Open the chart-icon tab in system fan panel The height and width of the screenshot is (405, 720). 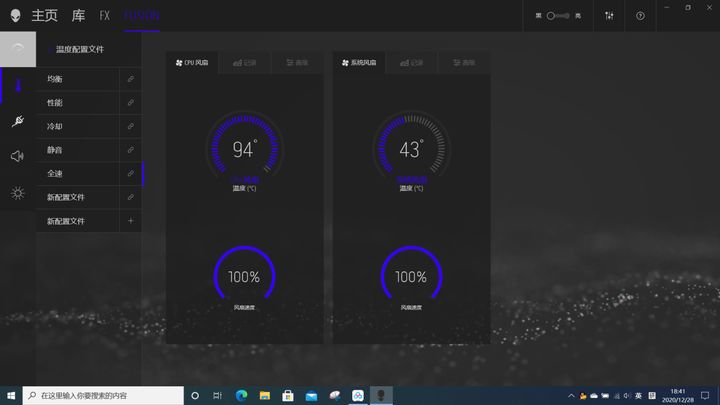tap(412, 62)
